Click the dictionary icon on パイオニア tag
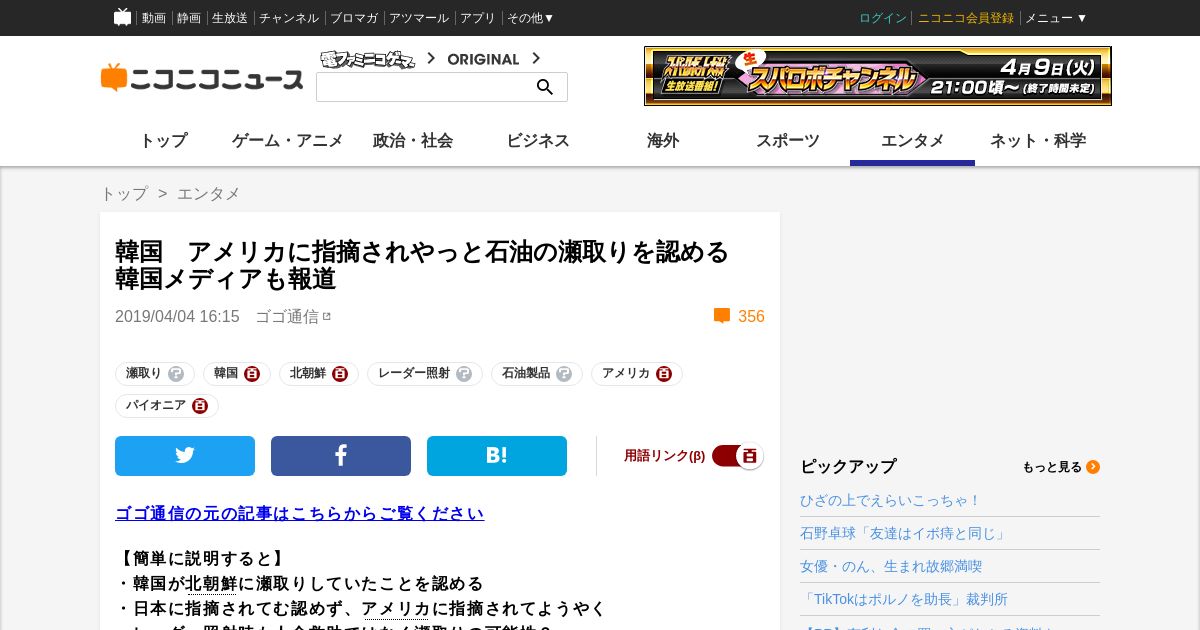The image size is (1200, 630). (200, 406)
